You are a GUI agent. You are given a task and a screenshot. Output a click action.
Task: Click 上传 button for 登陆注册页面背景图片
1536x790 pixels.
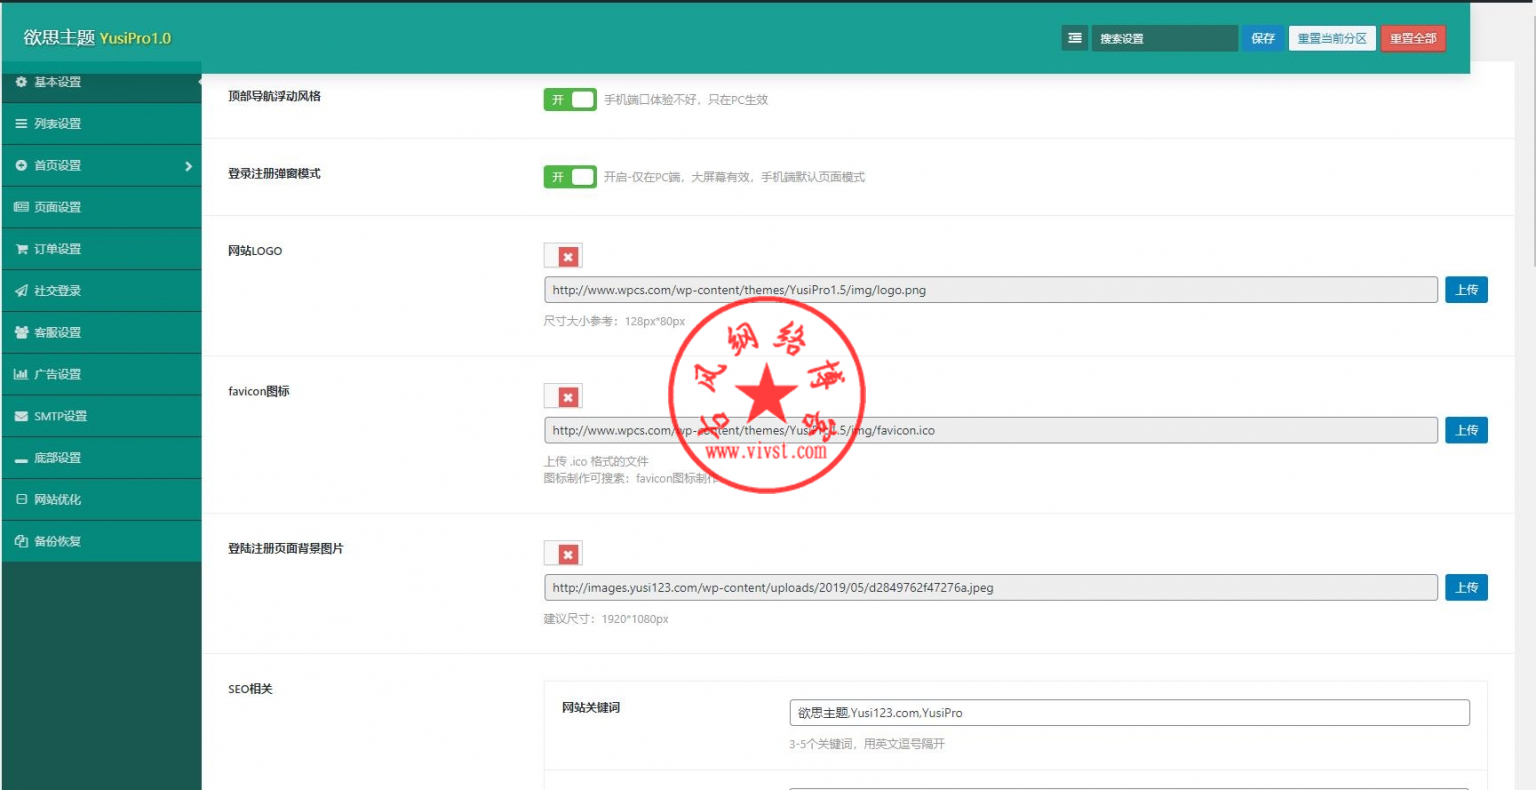pos(1466,587)
